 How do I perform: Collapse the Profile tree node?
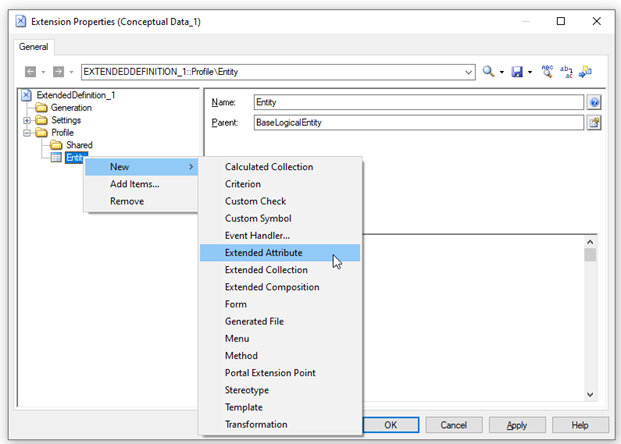pos(27,133)
